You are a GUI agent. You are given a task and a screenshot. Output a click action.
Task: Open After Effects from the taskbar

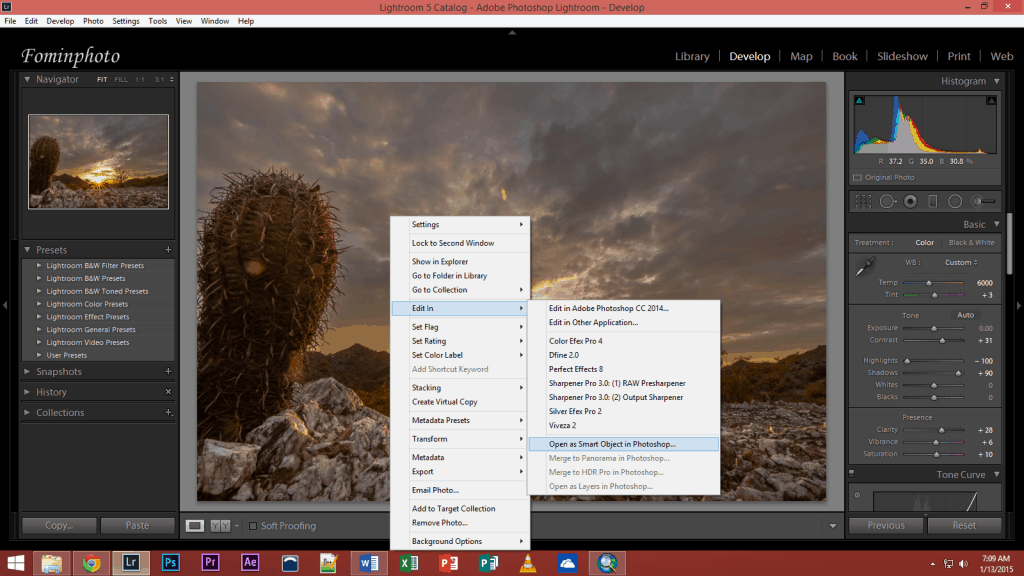point(250,562)
